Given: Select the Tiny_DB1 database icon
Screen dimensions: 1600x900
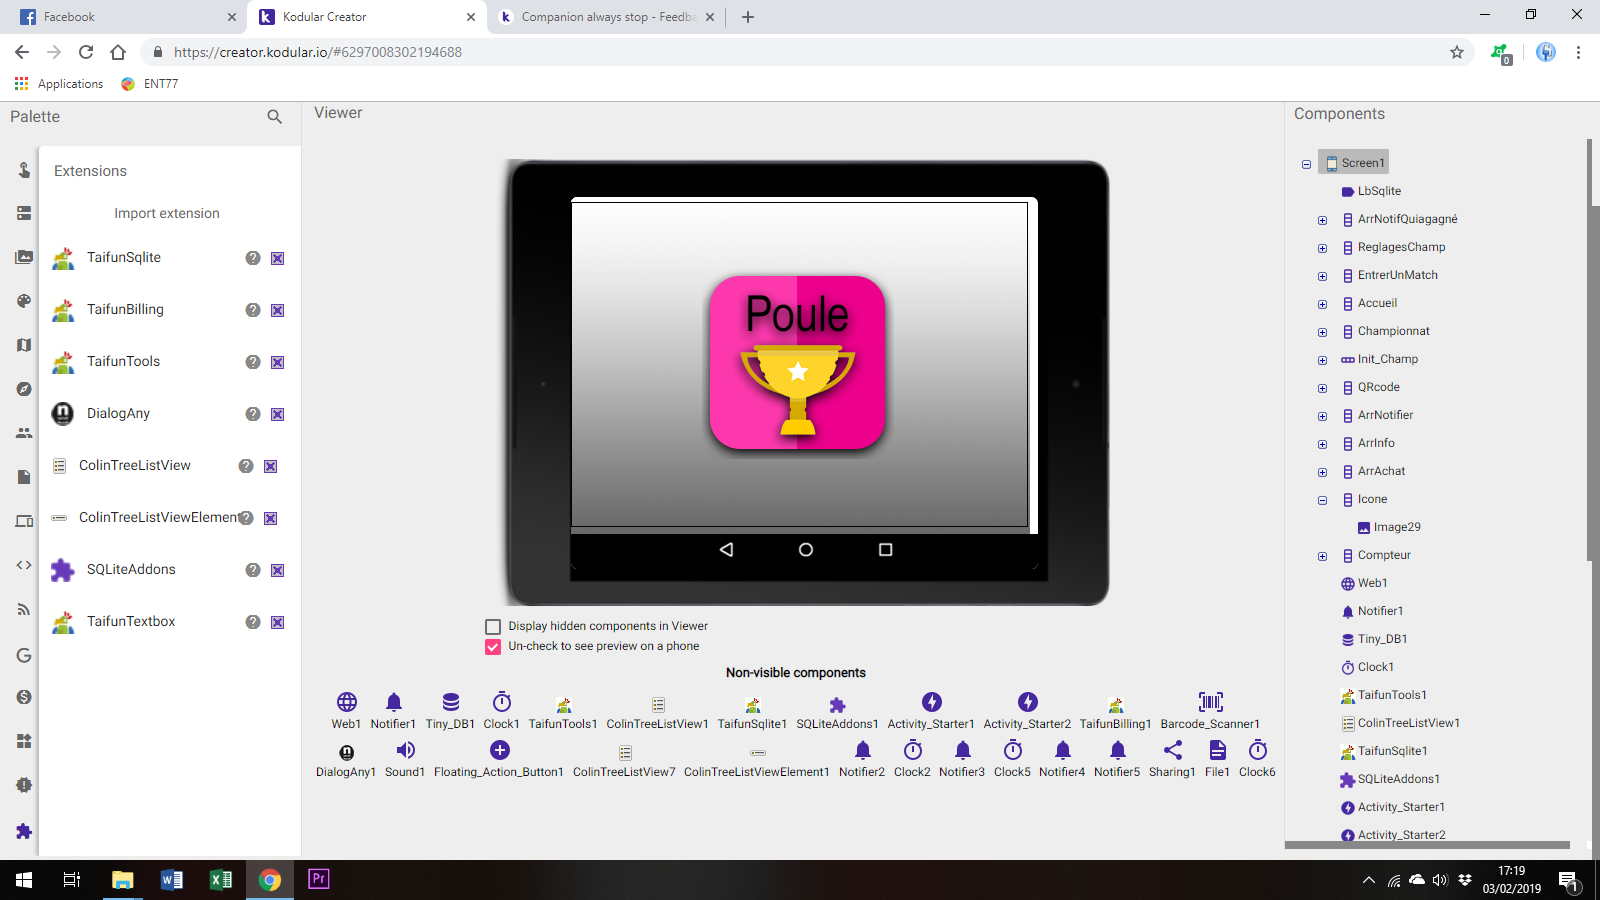Looking at the screenshot, I should (x=450, y=702).
